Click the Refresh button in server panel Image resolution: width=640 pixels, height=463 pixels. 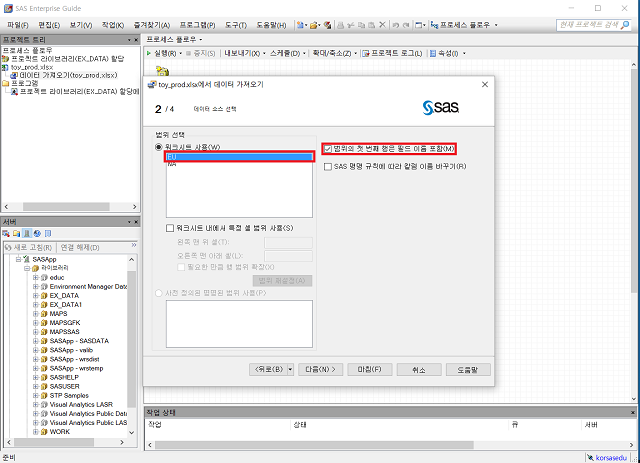tap(29, 247)
